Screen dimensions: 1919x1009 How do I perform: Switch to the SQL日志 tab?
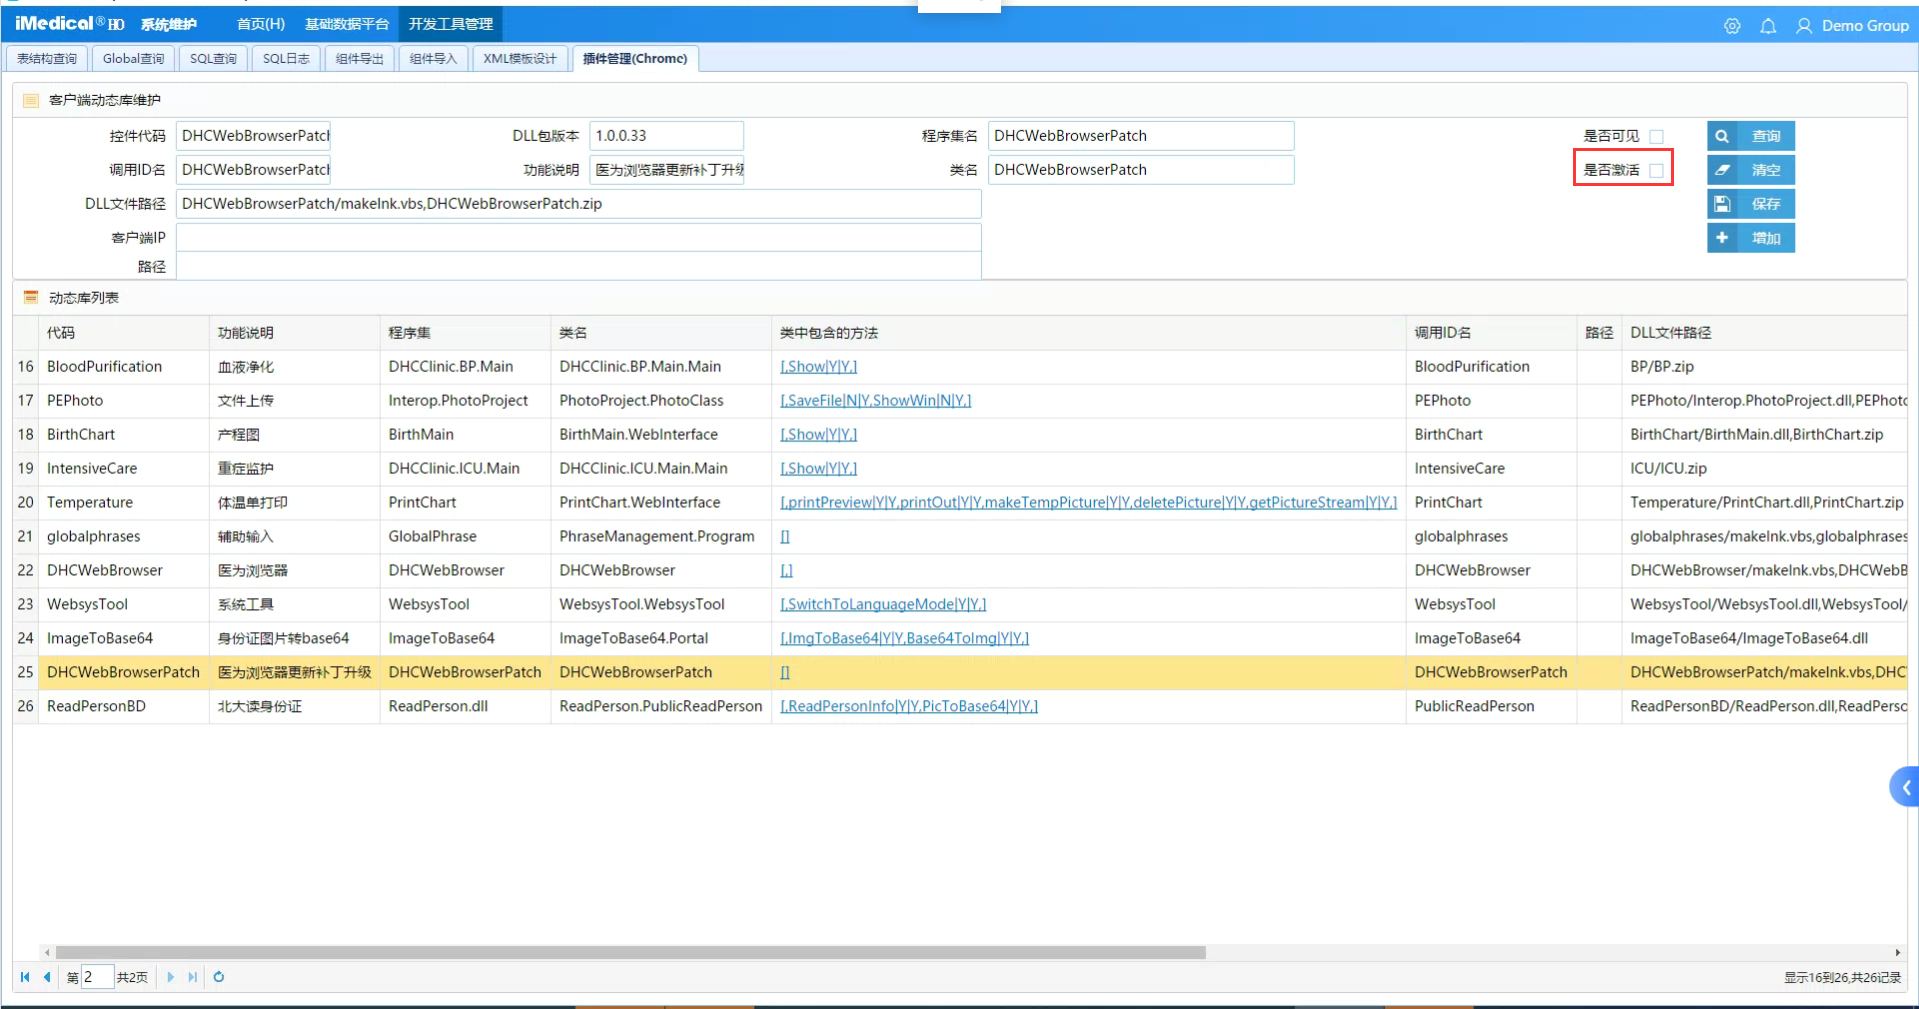286,59
